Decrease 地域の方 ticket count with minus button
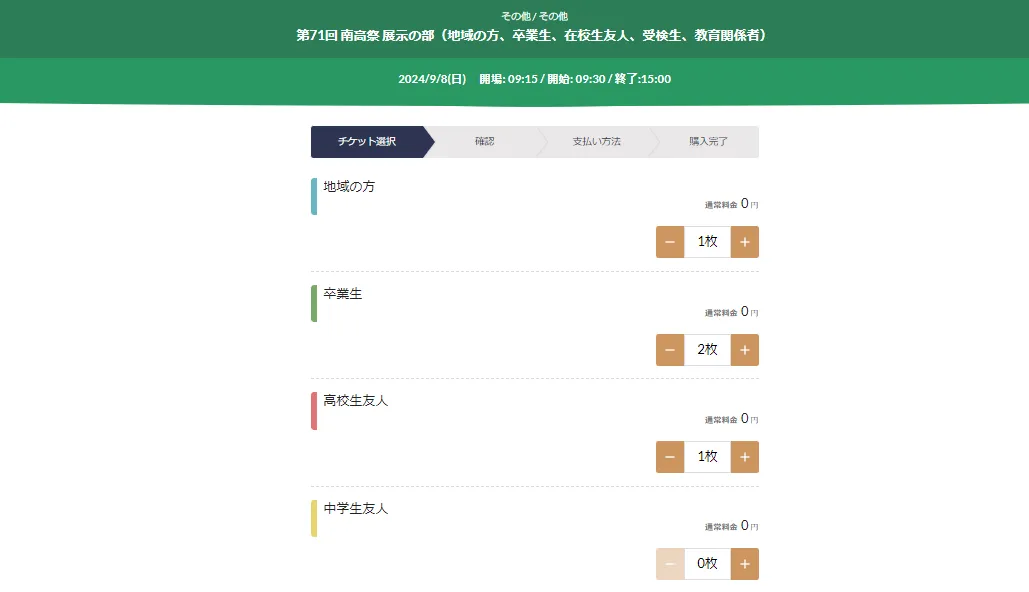The image size is (1029, 592). 670,242
